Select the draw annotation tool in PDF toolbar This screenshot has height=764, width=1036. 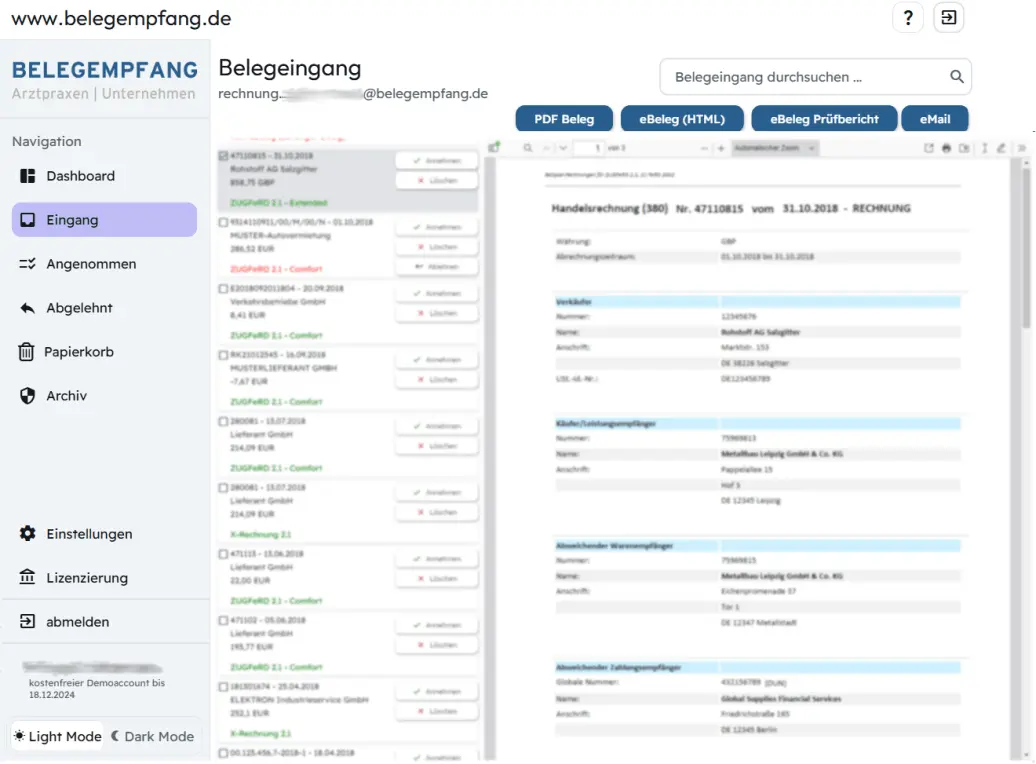coord(1002,148)
